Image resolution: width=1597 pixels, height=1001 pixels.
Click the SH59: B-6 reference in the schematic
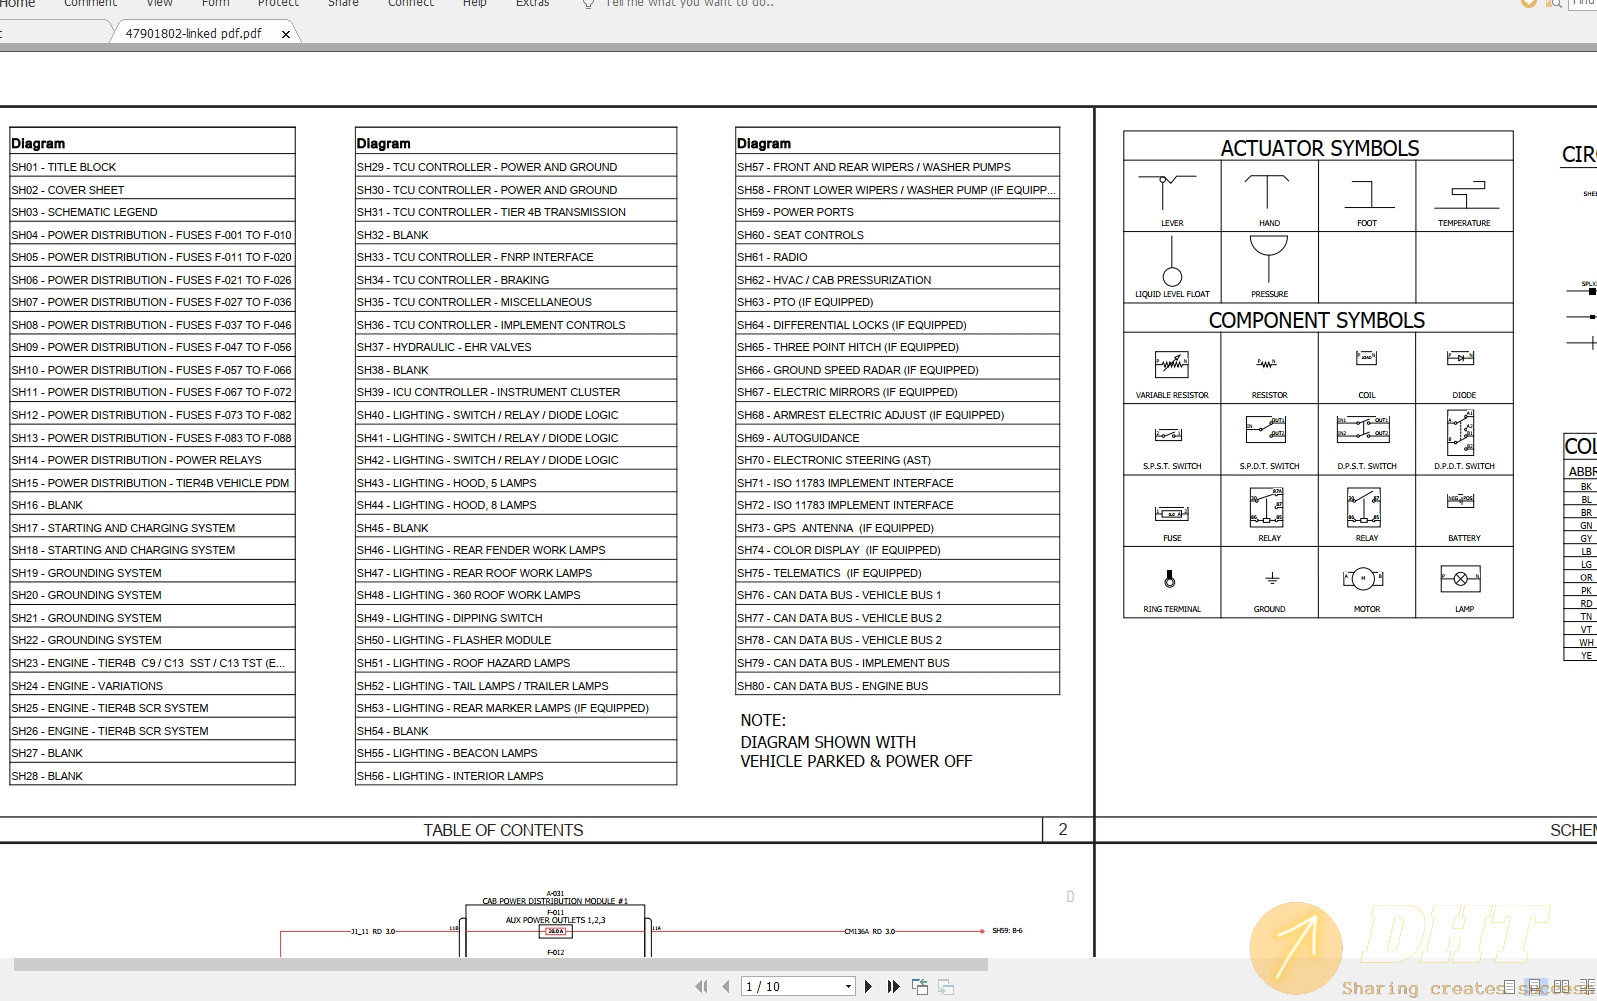tap(1007, 931)
